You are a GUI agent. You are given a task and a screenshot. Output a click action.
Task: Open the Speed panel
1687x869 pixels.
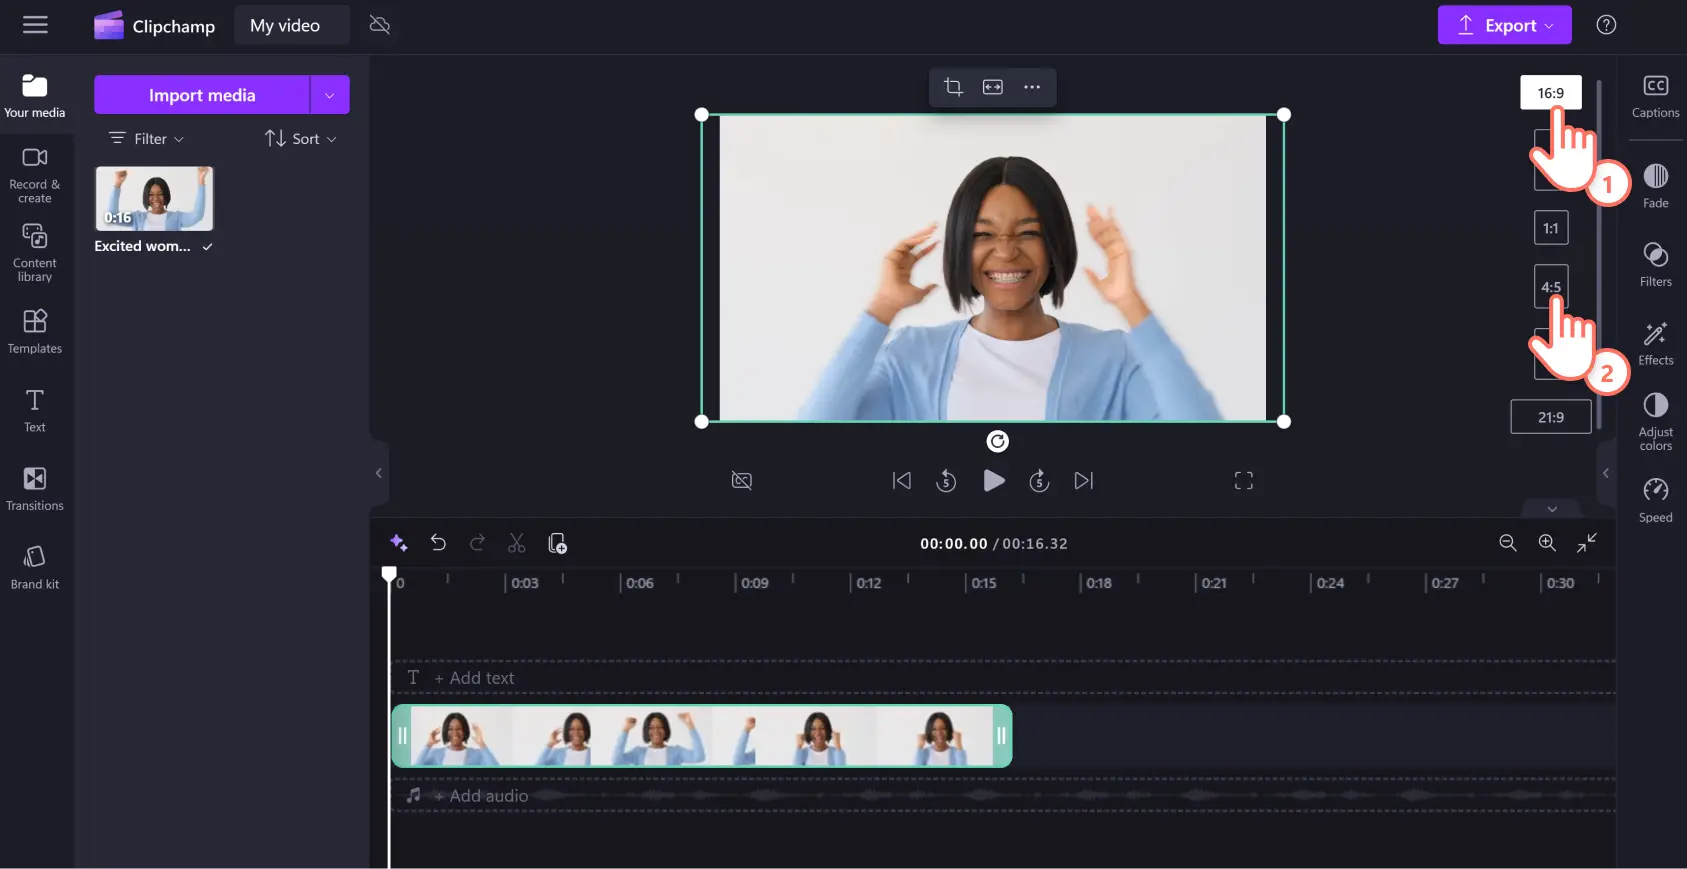(x=1656, y=500)
